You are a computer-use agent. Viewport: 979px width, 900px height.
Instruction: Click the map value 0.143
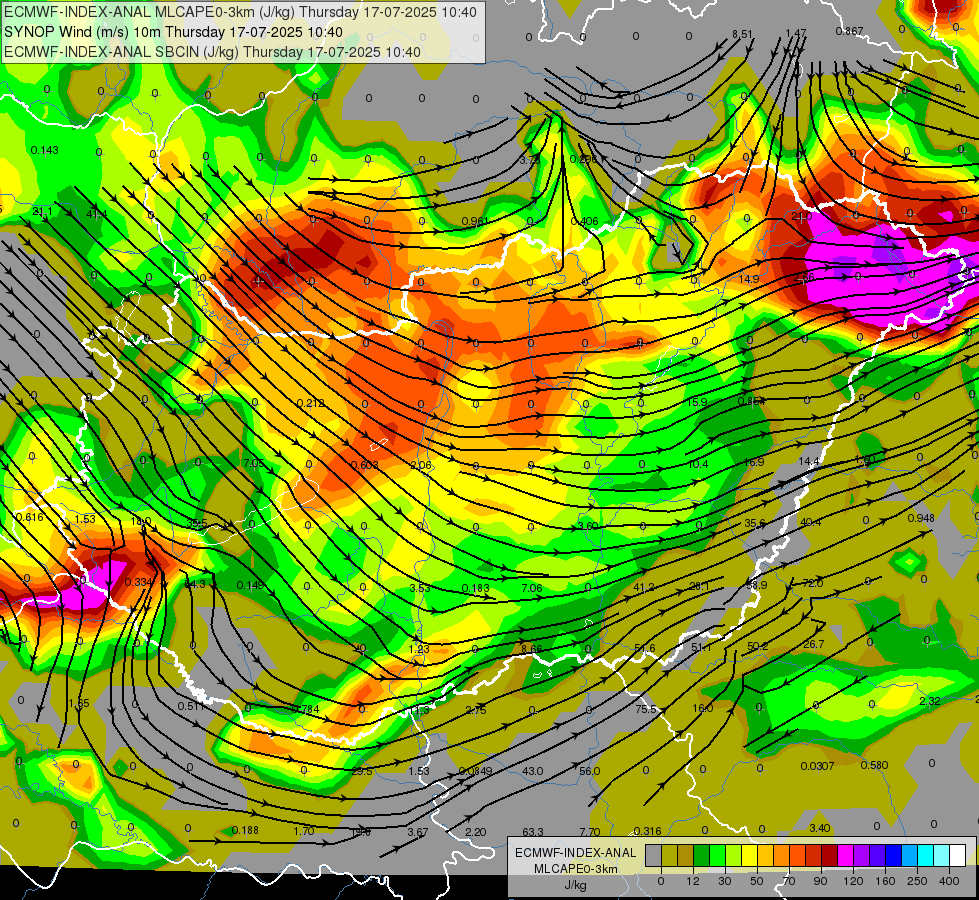44,150
